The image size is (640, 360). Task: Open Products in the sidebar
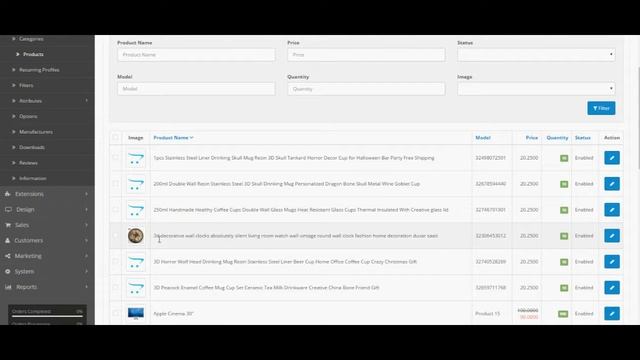tap(33, 54)
